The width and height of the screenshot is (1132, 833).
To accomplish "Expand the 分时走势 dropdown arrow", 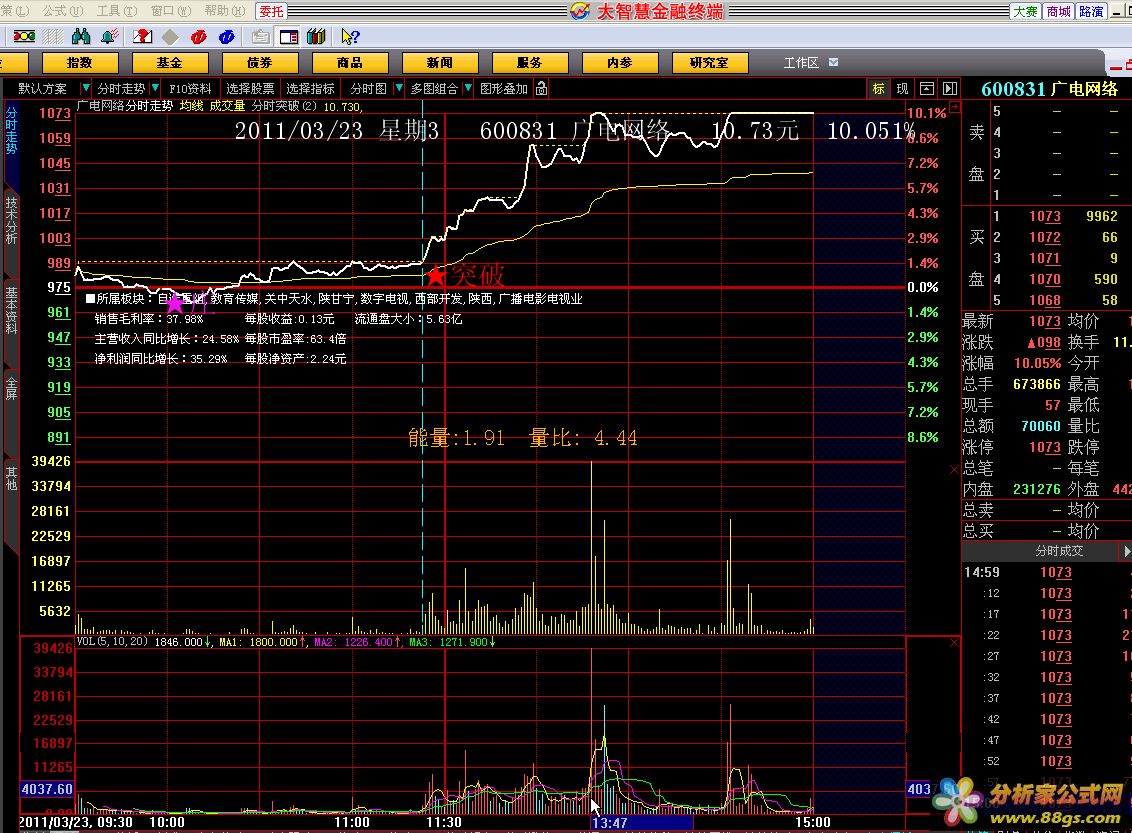I will [154, 88].
